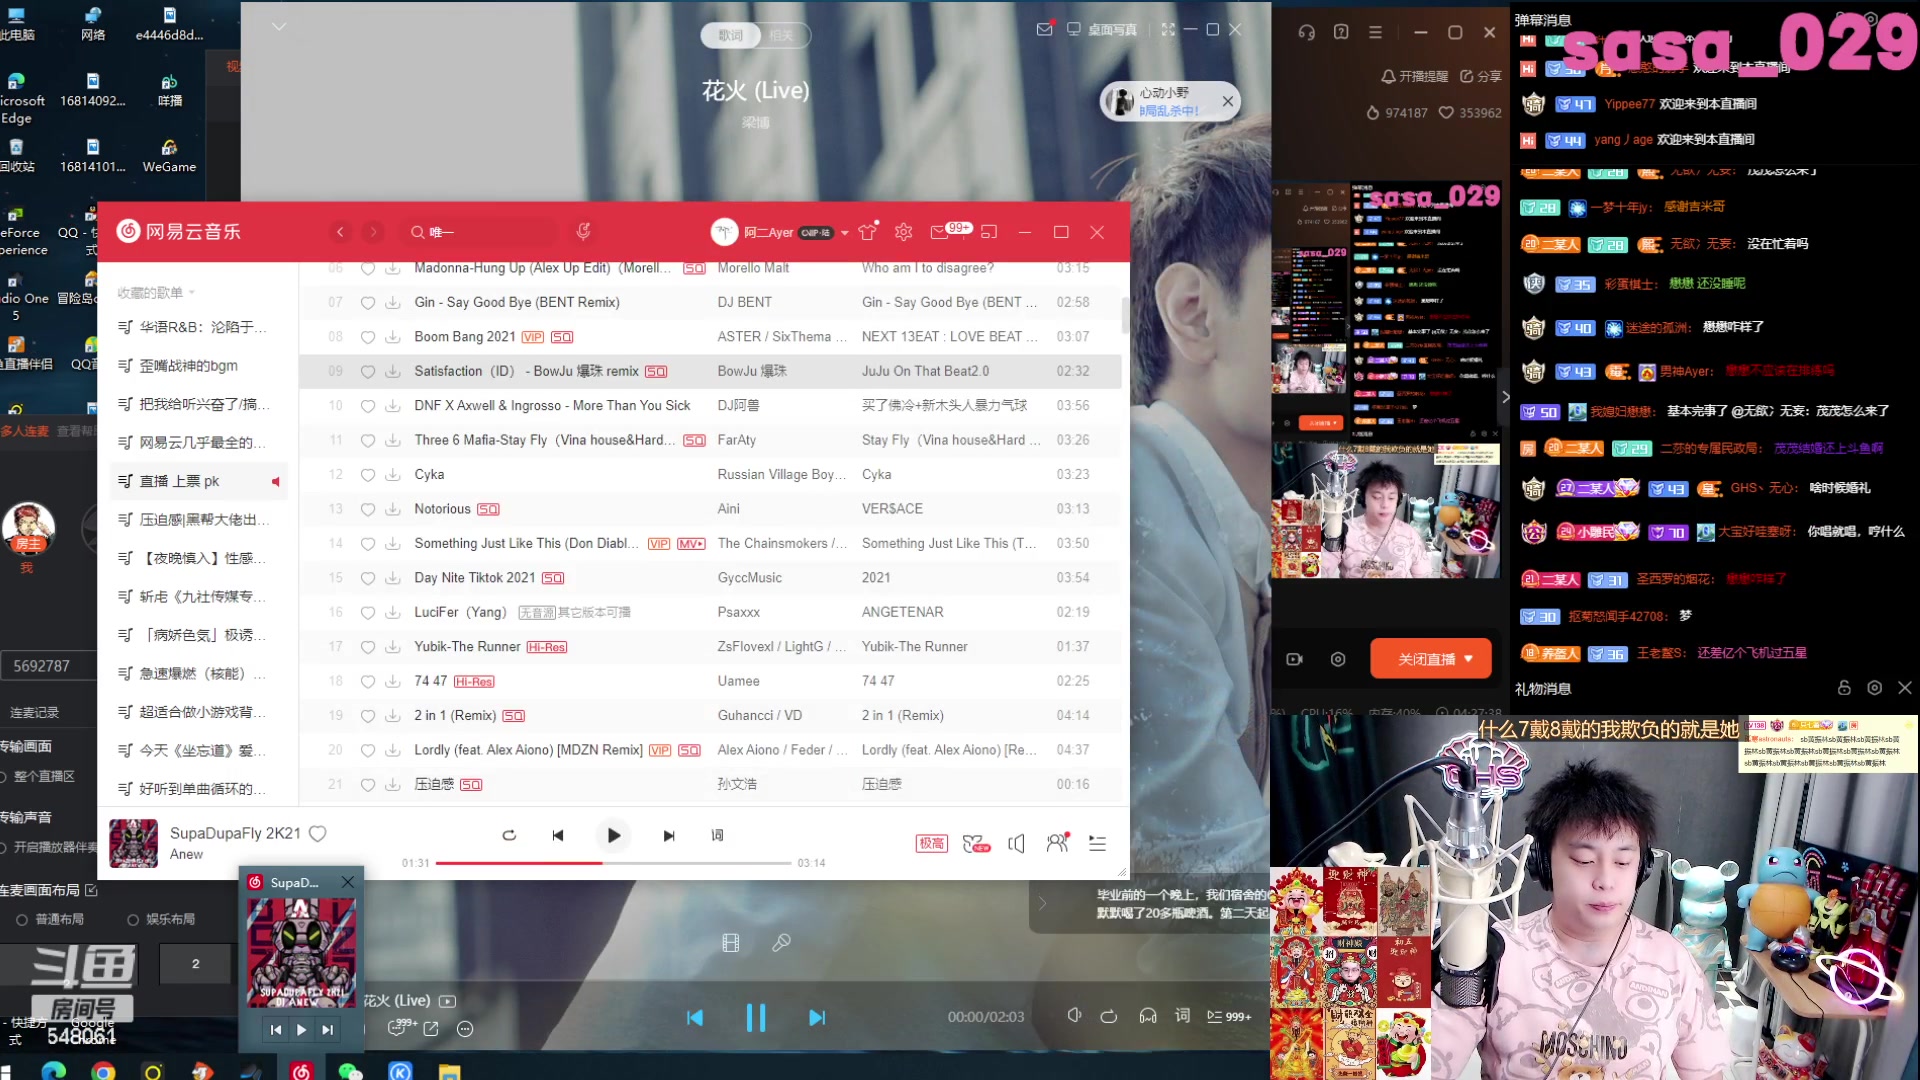Go back with the NetEase header left arrow

point(340,232)
